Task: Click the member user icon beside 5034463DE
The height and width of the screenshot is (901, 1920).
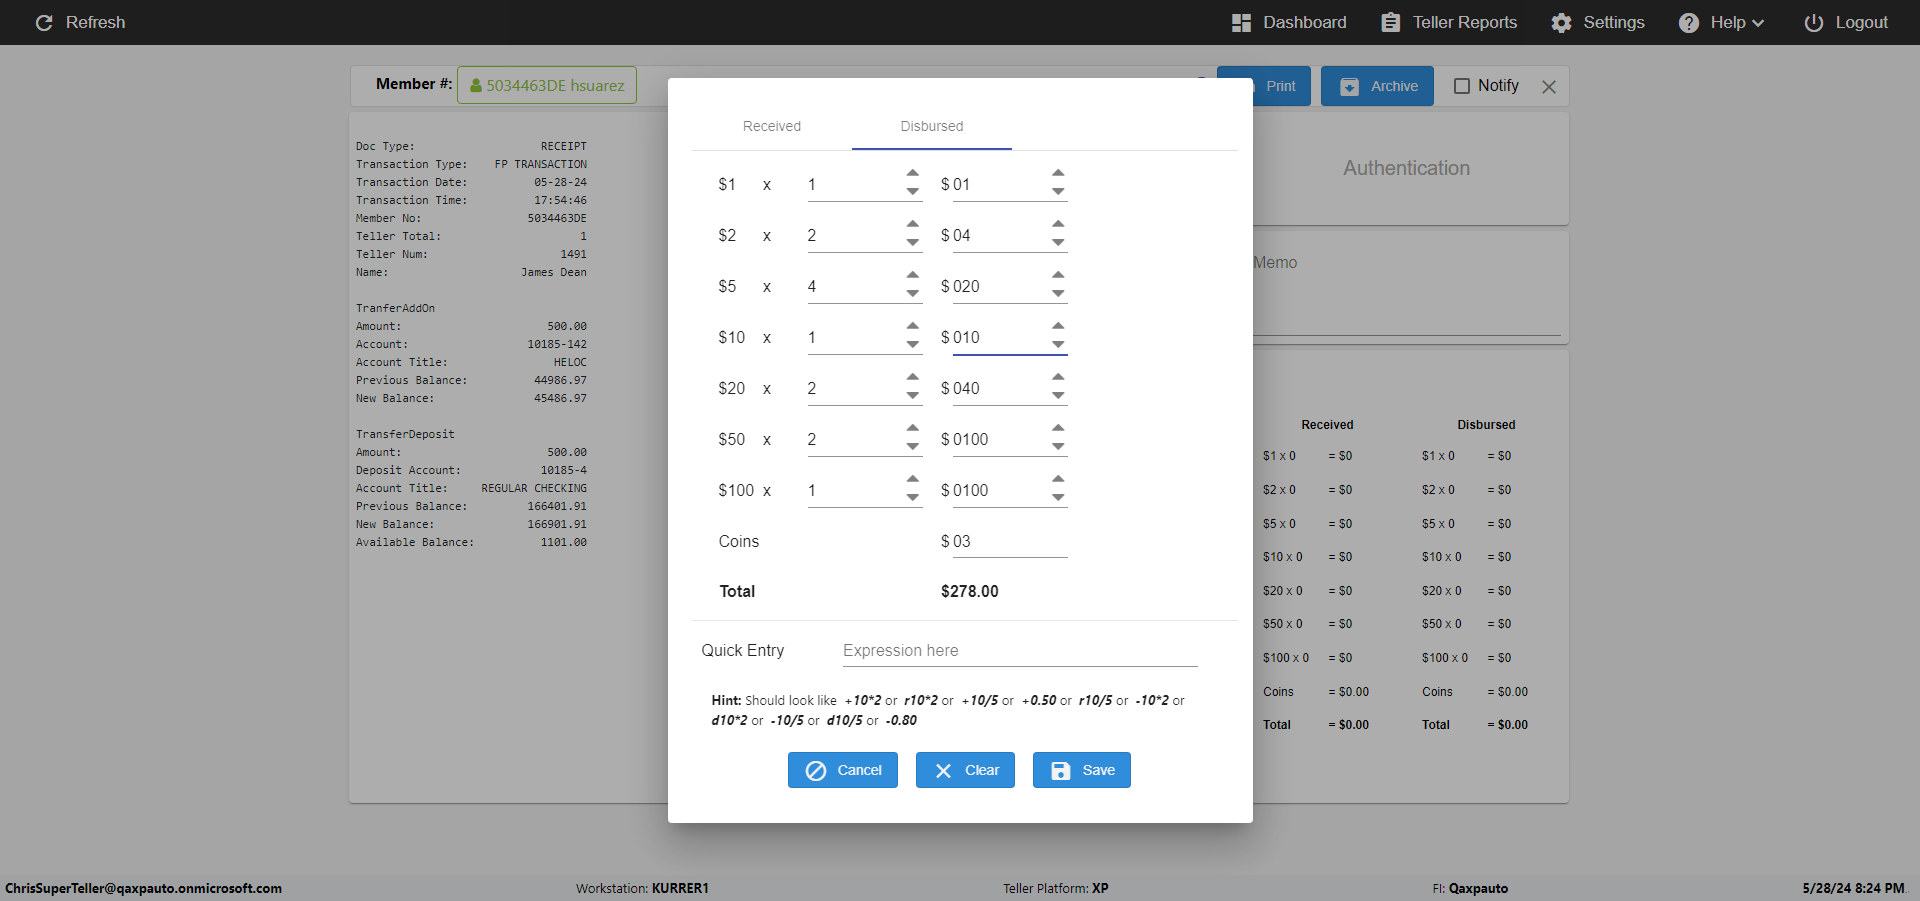Action: pyautogui.click(x=476, y=86)
